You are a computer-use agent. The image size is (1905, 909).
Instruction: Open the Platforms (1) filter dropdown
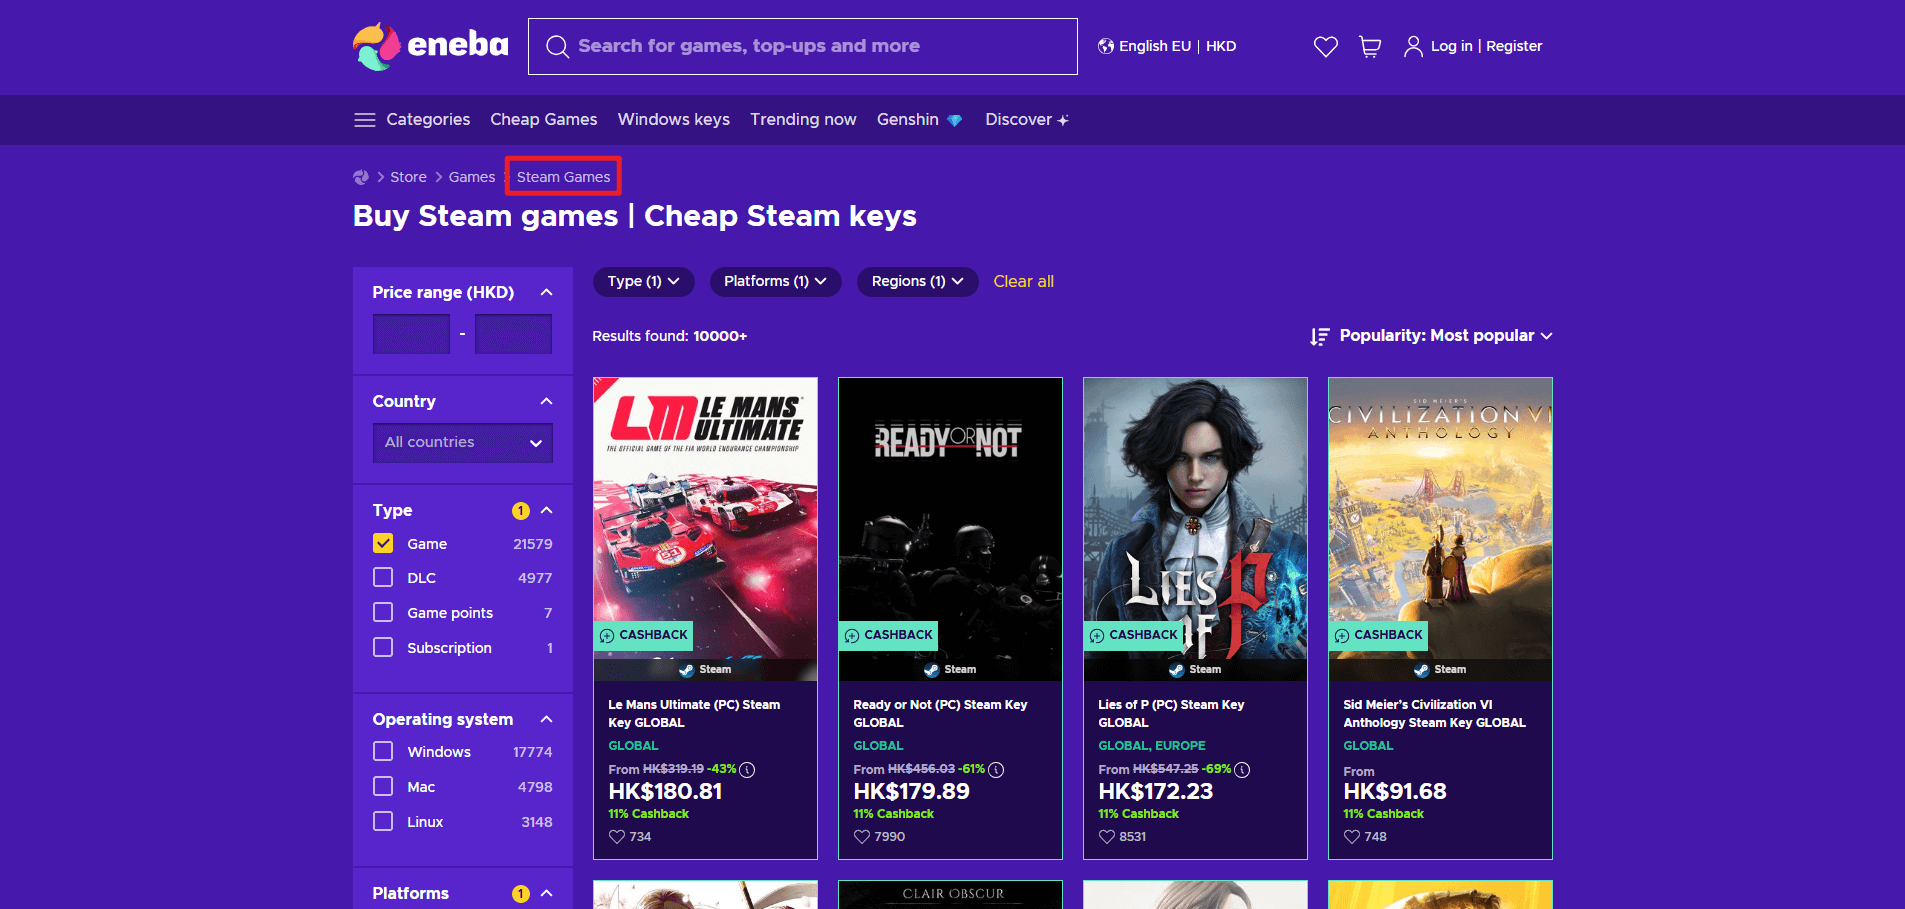(x=775, y=282)
